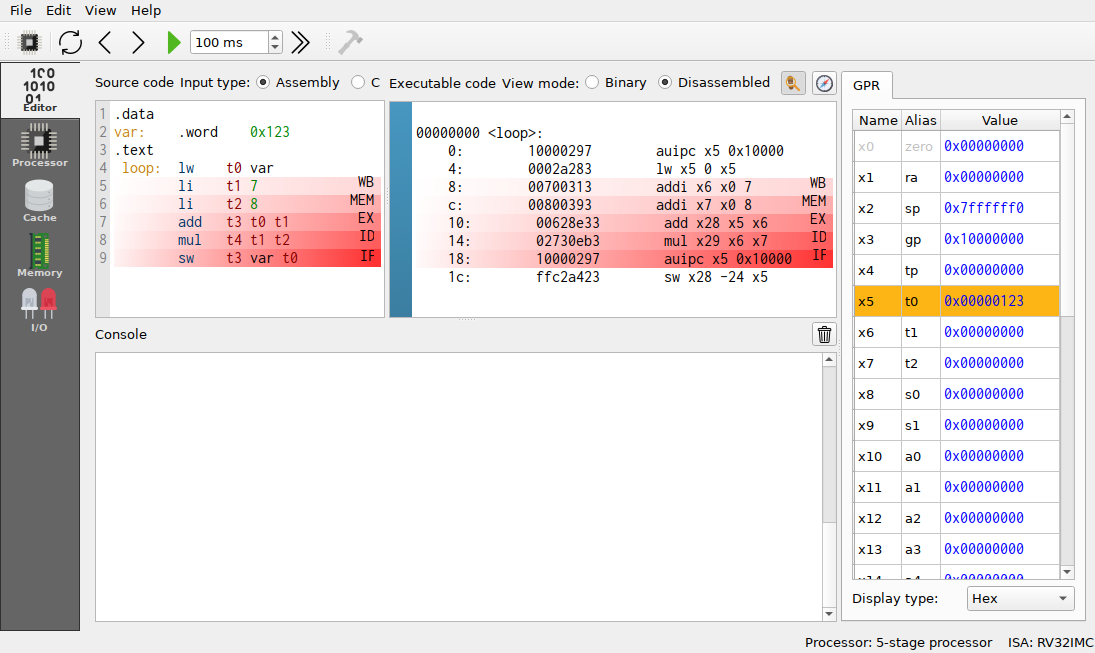Open the Display type Hex dropdown
Screen dimensions: 1095x653
pyautogui.click(x=1020, y=599)
